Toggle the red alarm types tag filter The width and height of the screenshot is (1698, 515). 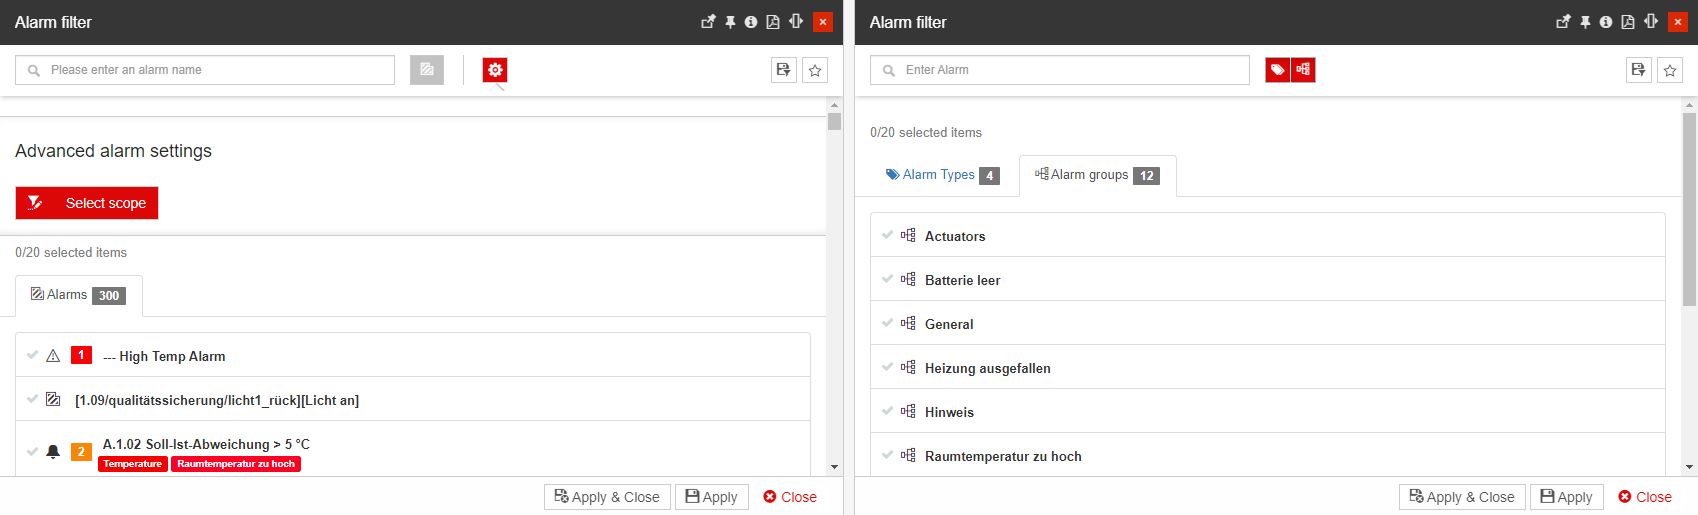coord(1277,70)
